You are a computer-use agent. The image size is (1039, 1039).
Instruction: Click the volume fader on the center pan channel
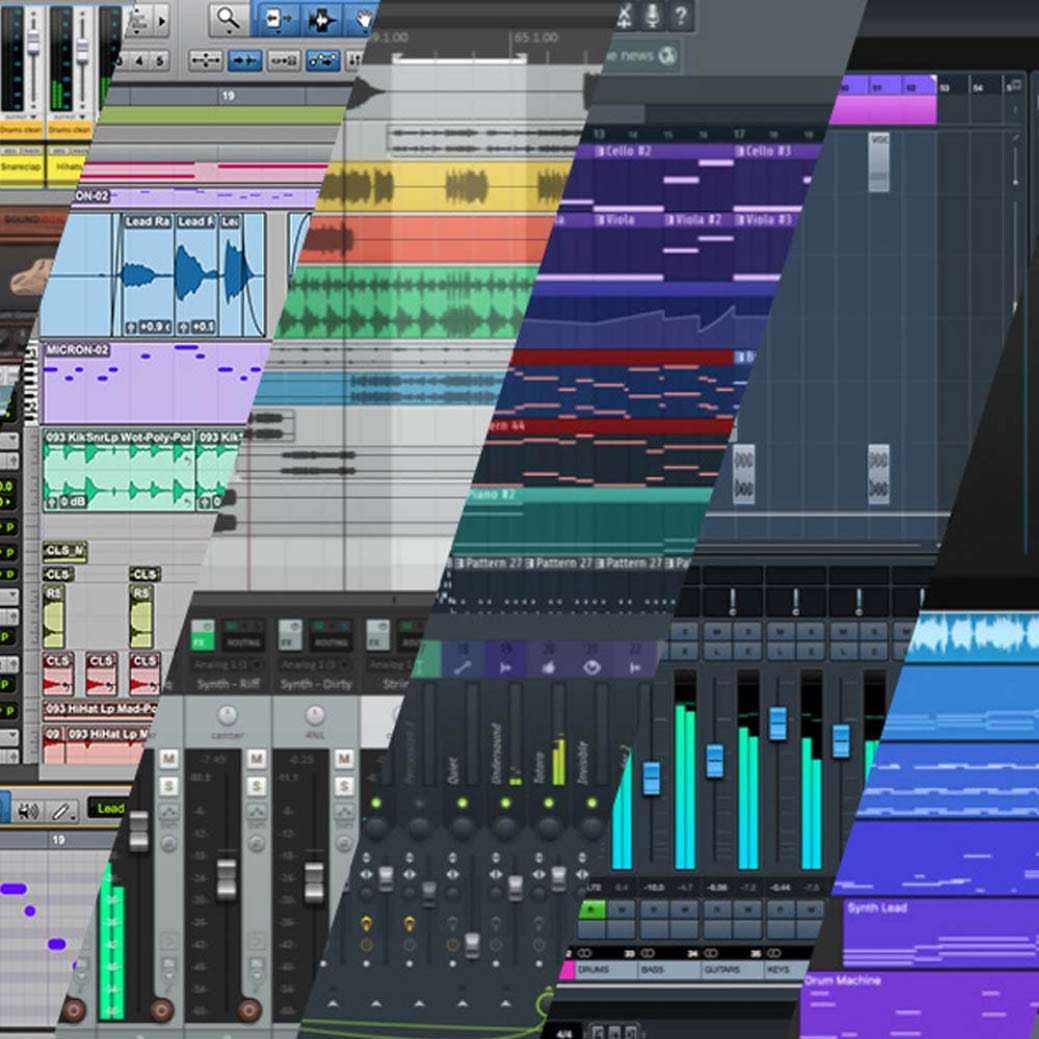[x=226, y=878]
